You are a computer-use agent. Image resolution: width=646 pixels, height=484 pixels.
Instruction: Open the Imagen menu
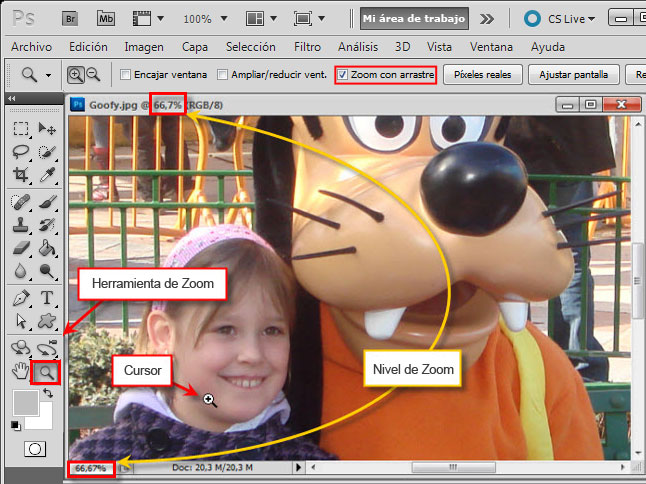(144, 47)
